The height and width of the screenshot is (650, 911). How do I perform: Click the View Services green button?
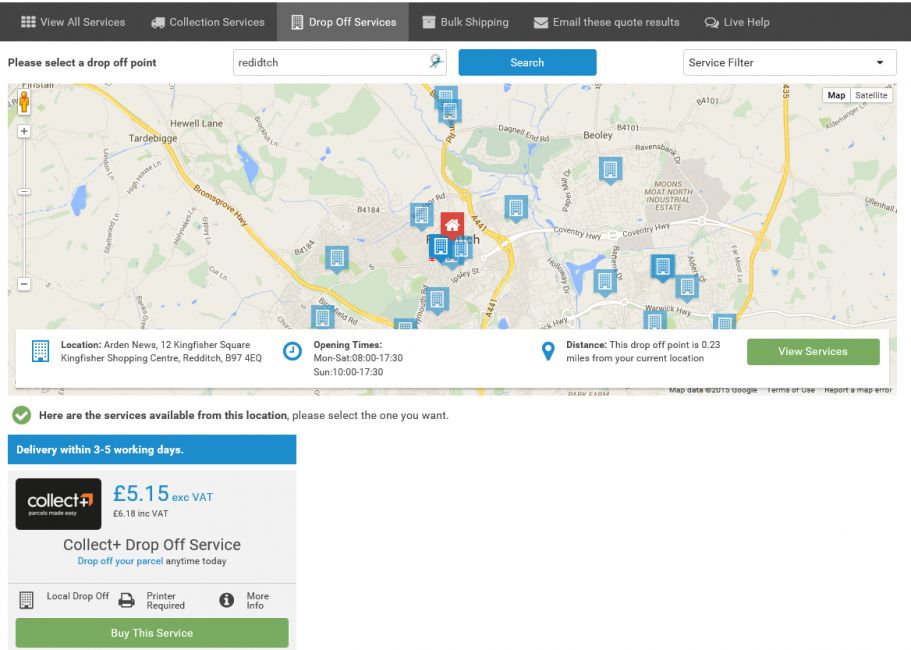pyautogui.click(x=813, y=351)
